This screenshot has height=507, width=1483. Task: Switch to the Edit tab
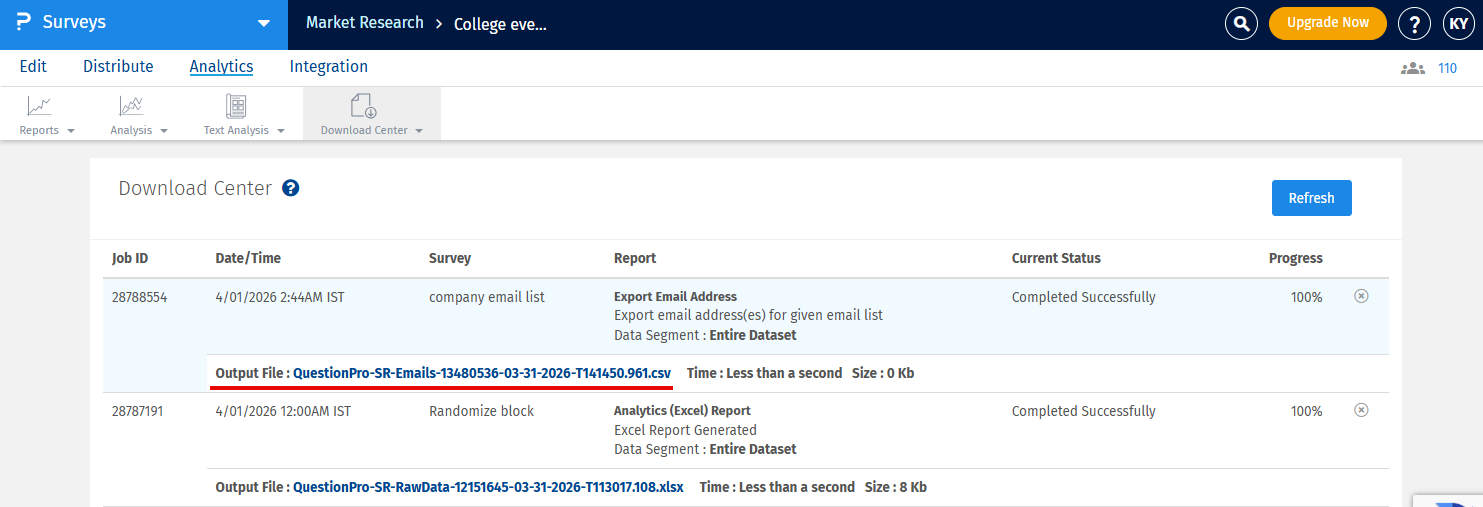click(33, 67)
